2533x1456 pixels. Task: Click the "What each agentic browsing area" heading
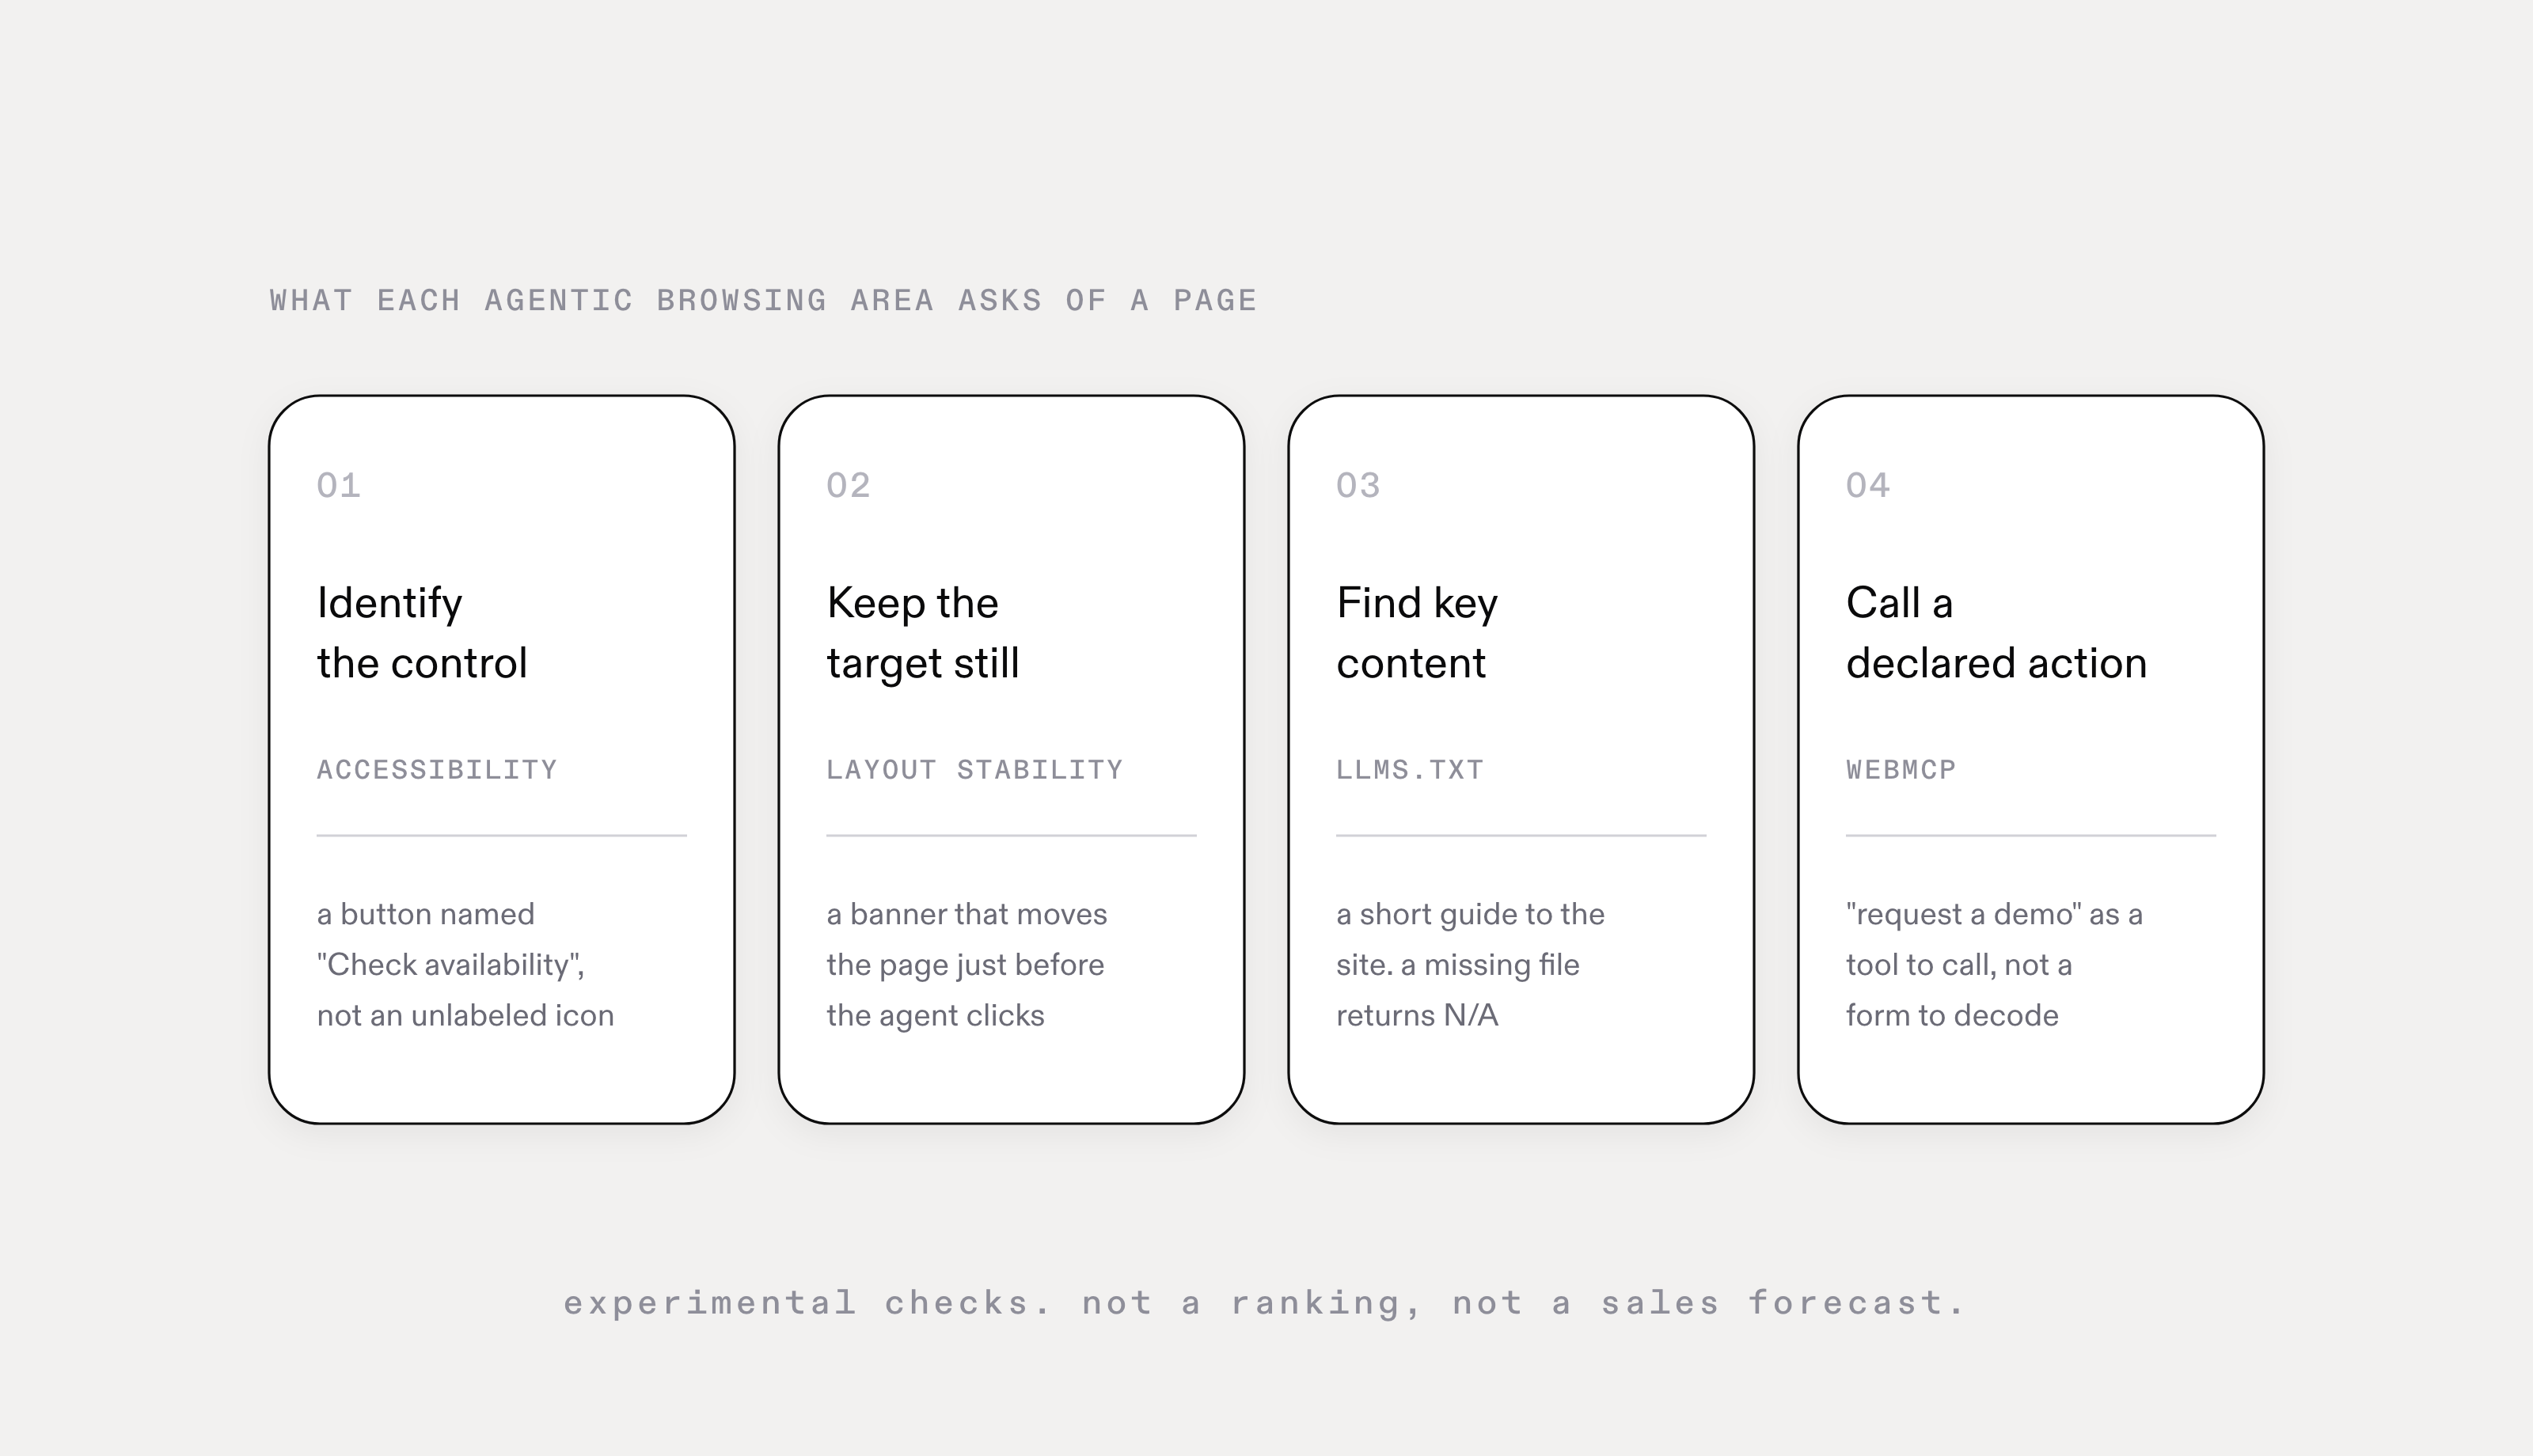pos(763,301)
